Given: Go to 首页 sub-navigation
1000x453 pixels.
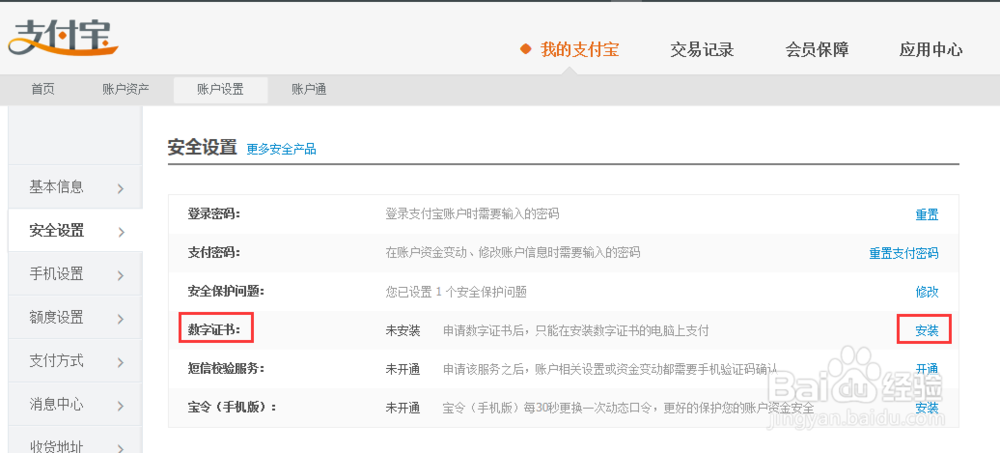Looking at the screenshot, I should [43, 90].
